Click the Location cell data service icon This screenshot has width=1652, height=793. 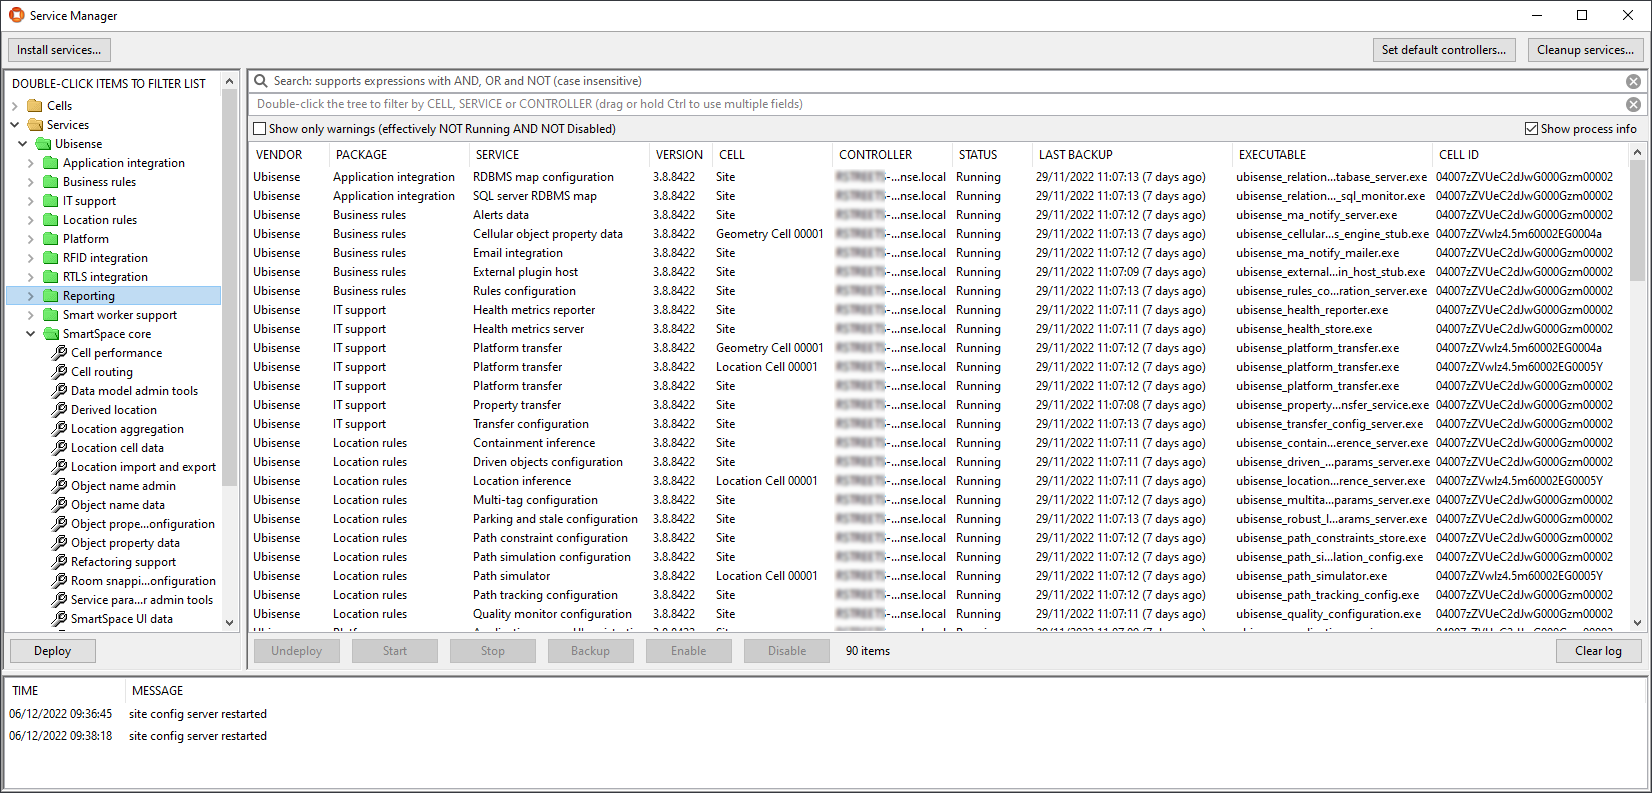coord(59,448)
